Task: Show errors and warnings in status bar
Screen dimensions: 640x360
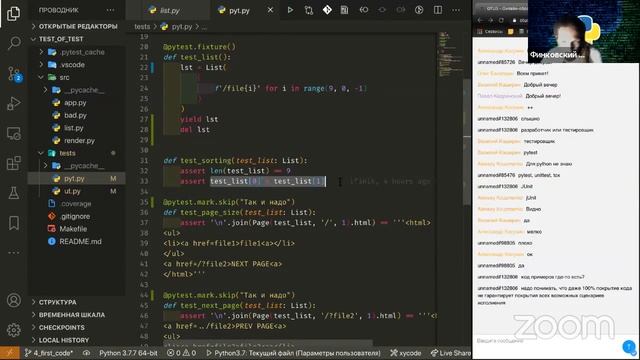Action: (x=182, y=353)
